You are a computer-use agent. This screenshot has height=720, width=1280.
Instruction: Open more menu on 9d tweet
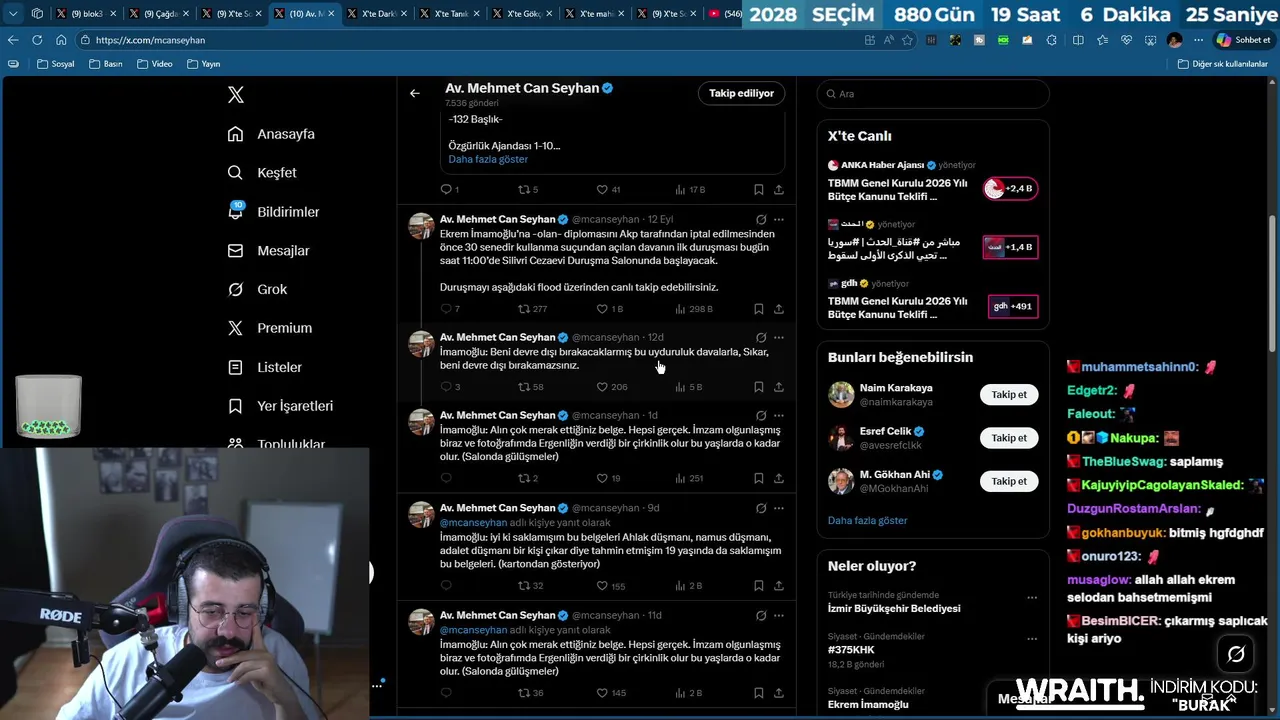779,508
